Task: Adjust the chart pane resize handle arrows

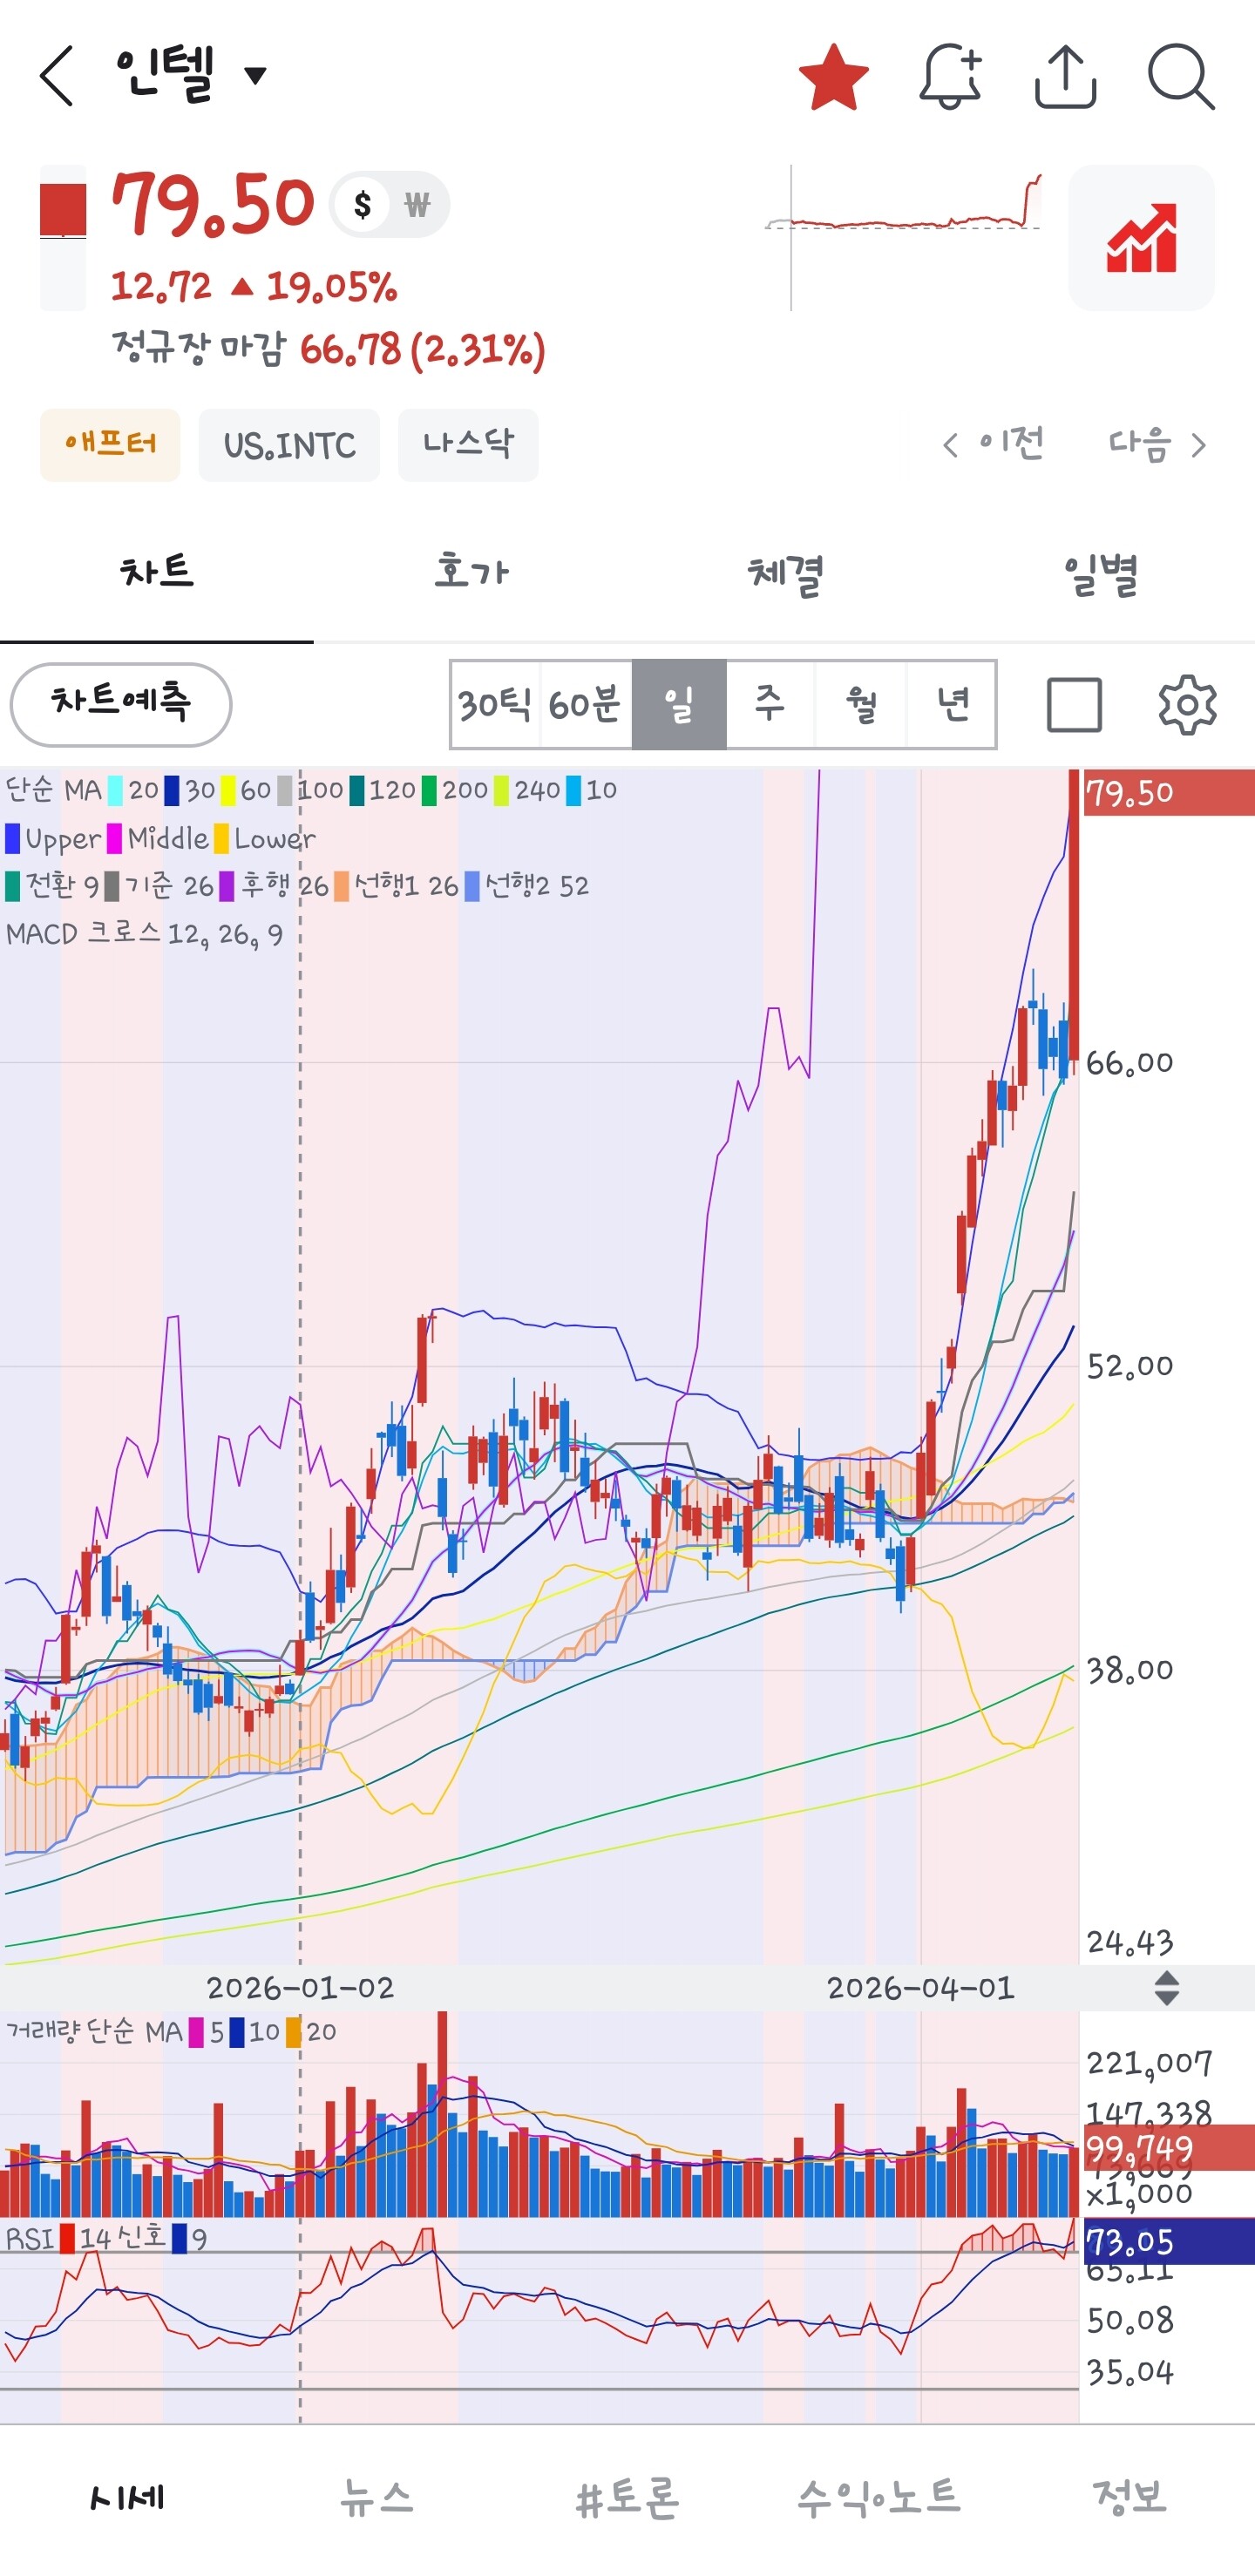Action: pyautogui.click(x=1166, y=1988)
